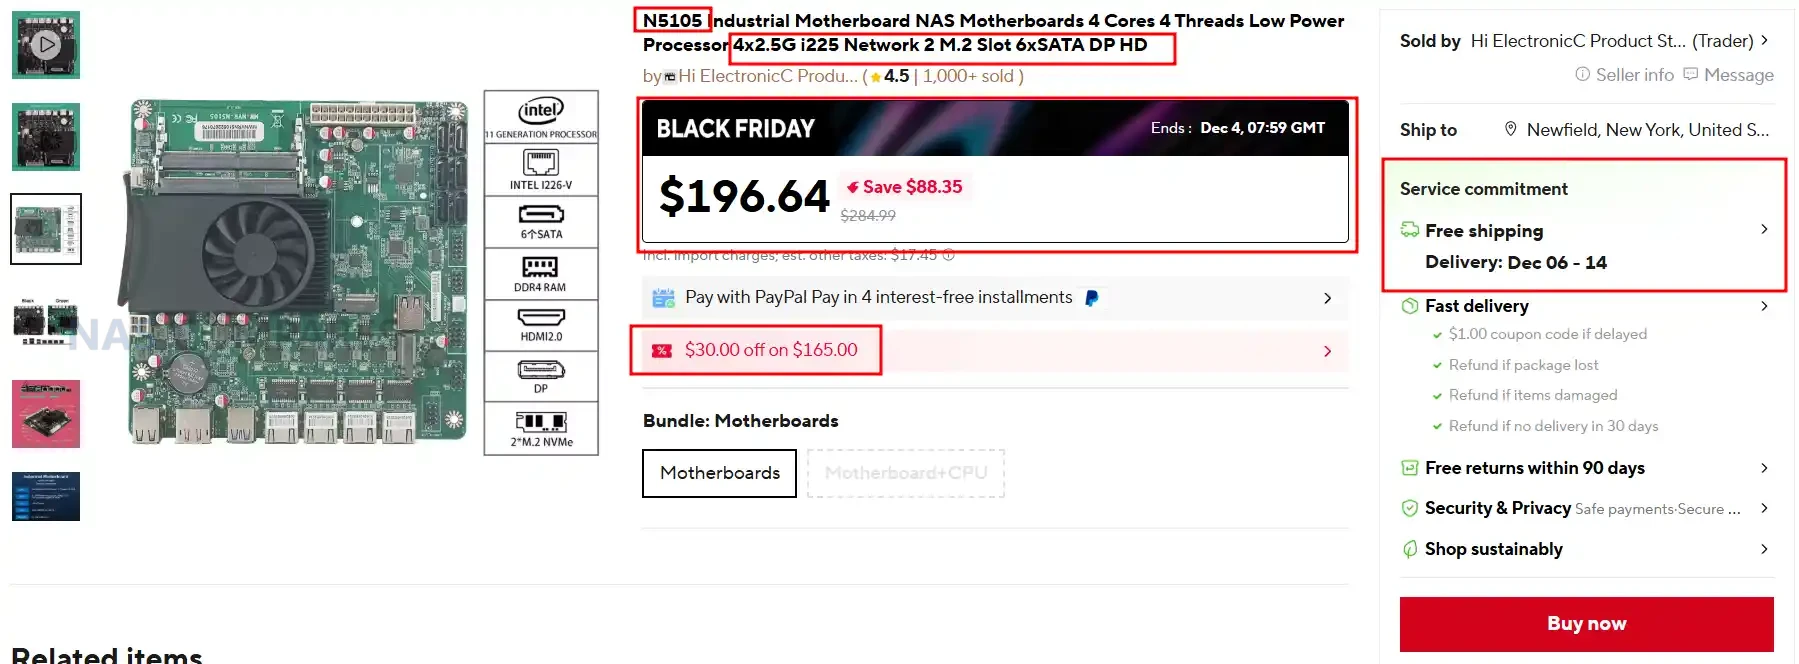Click the PayPal logo icon

[1092, 298]
